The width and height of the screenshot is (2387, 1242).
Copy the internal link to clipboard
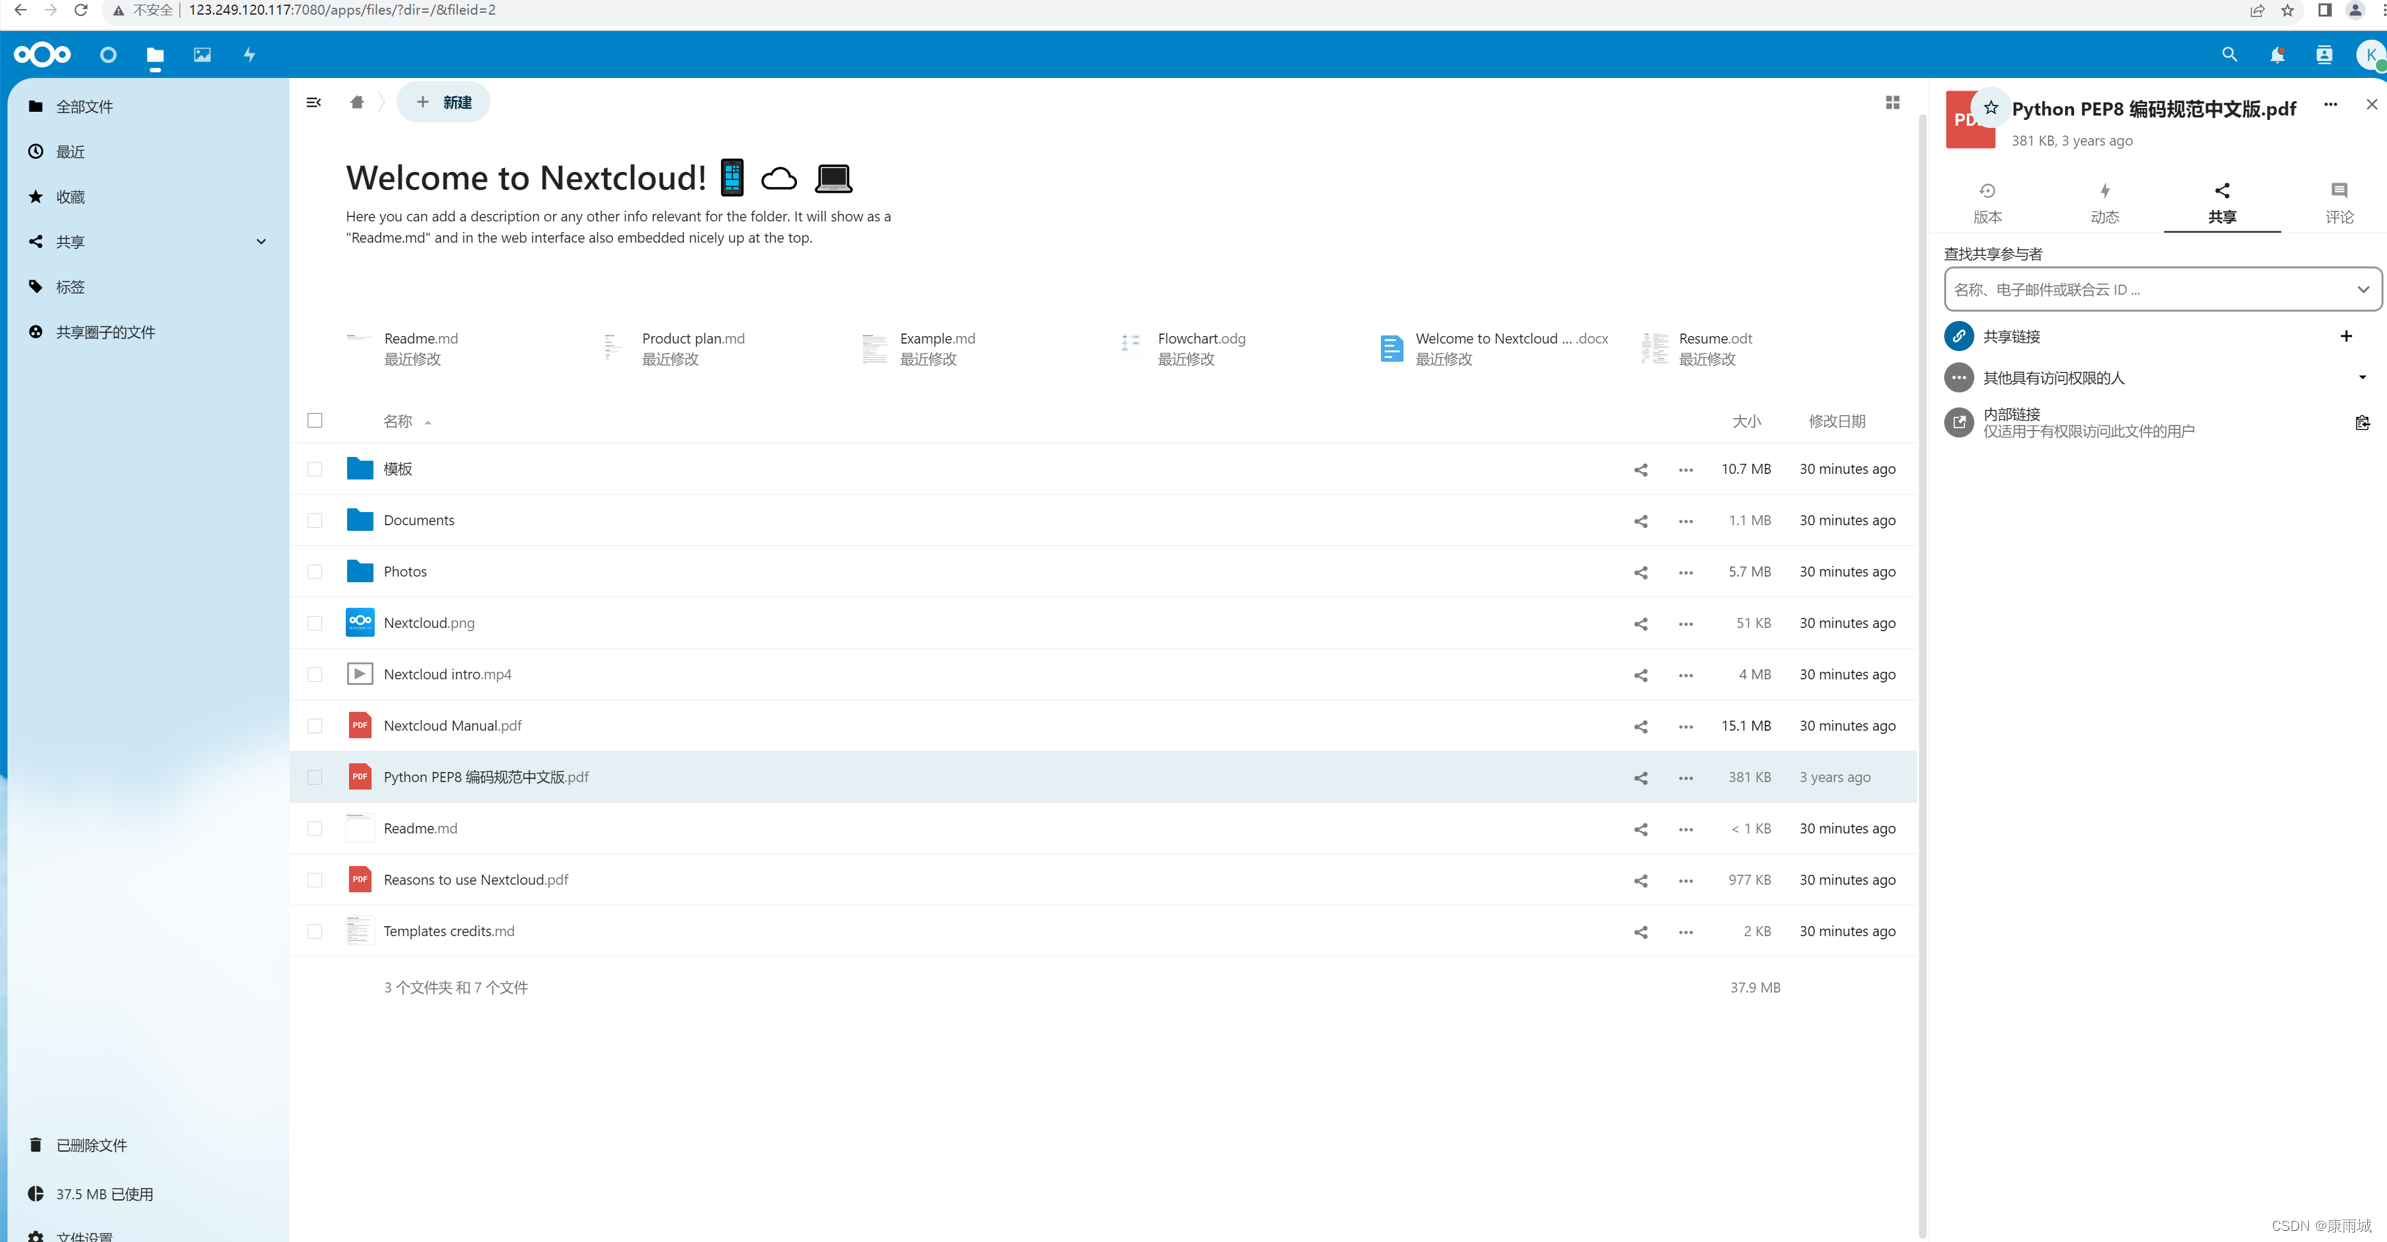click(x=2362, y=423)
